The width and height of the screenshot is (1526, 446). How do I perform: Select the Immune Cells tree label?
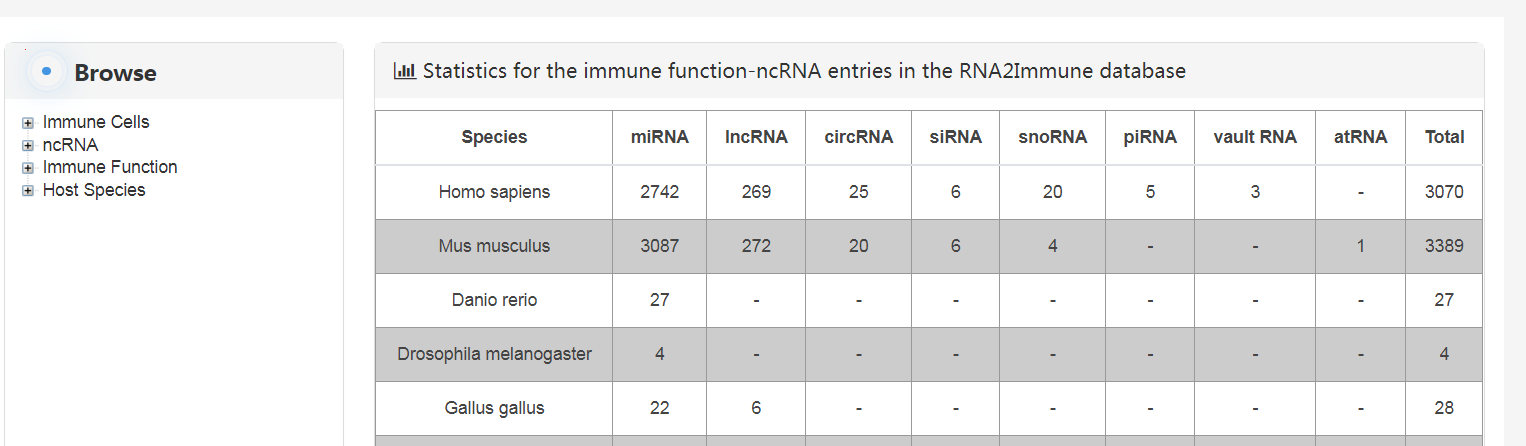pos(96,122)
